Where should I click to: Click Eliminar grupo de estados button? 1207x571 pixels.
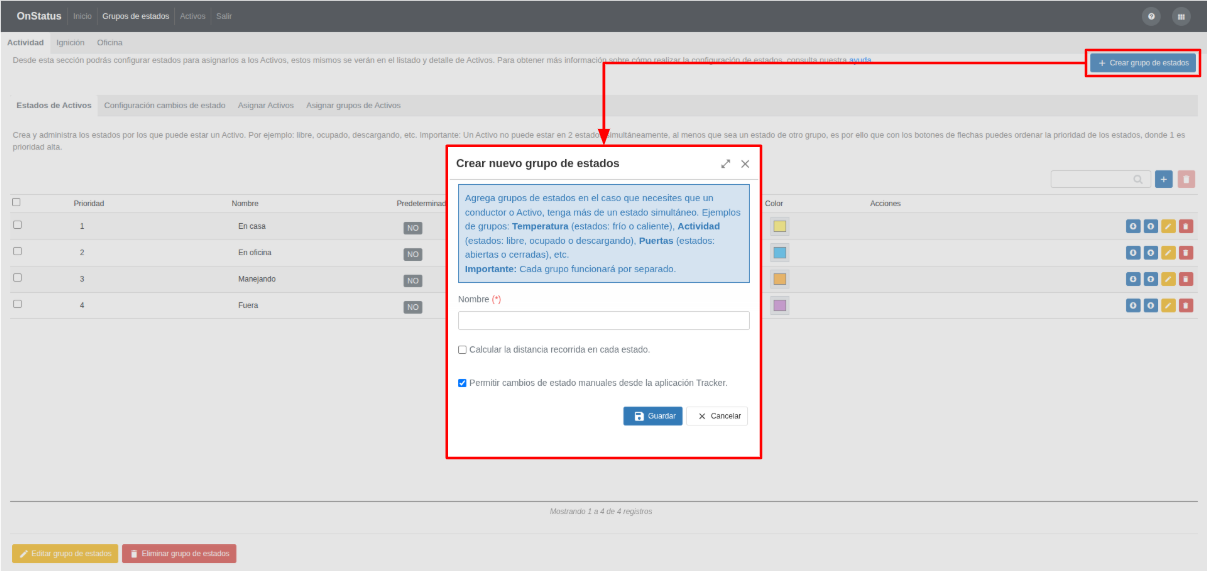179,553
